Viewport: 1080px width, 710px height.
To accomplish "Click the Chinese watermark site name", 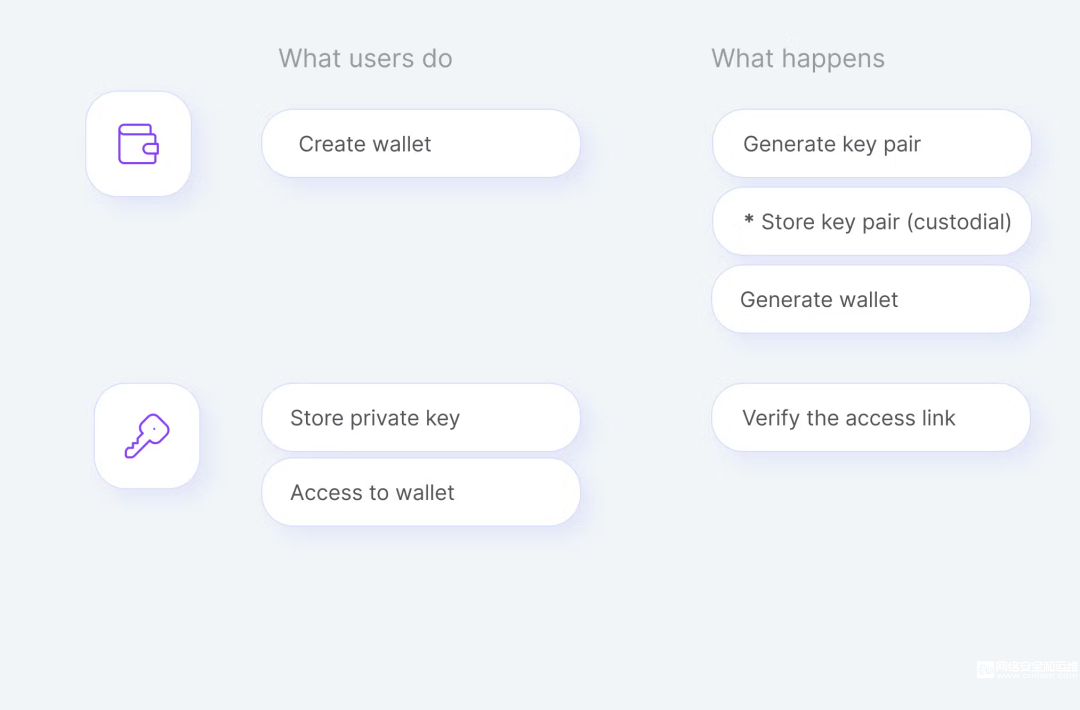I will click(x=1037, y=666).
